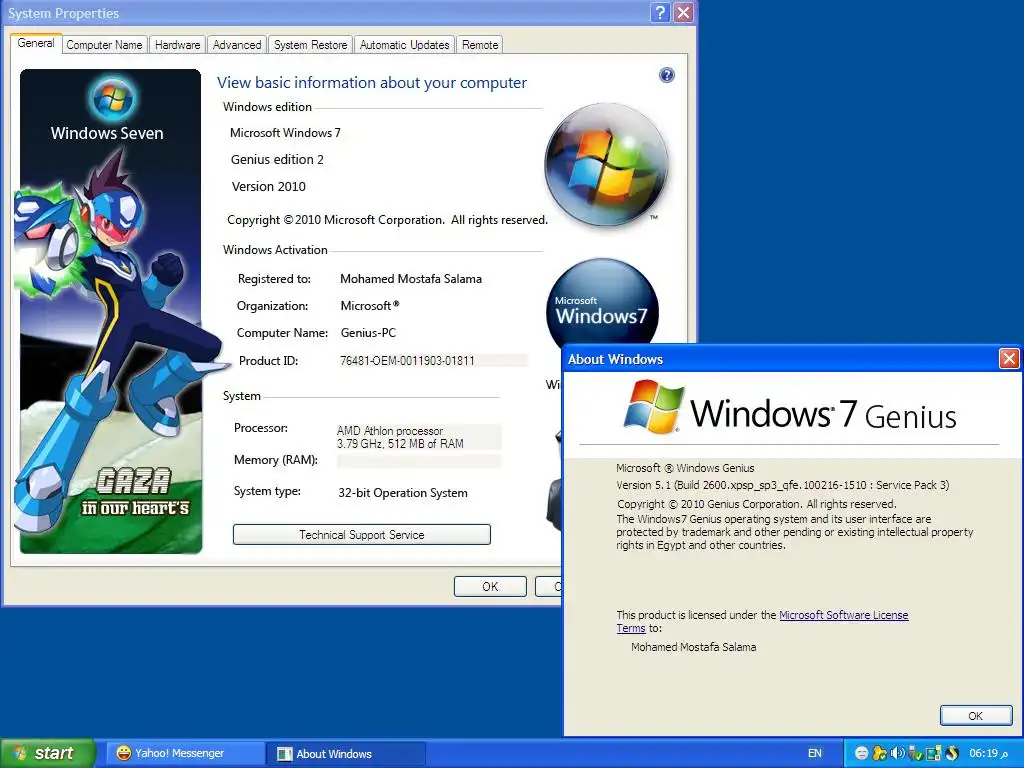Click the Windows Seven character side banner
The image size is (1024, 768).
click(x=110, y=312)
